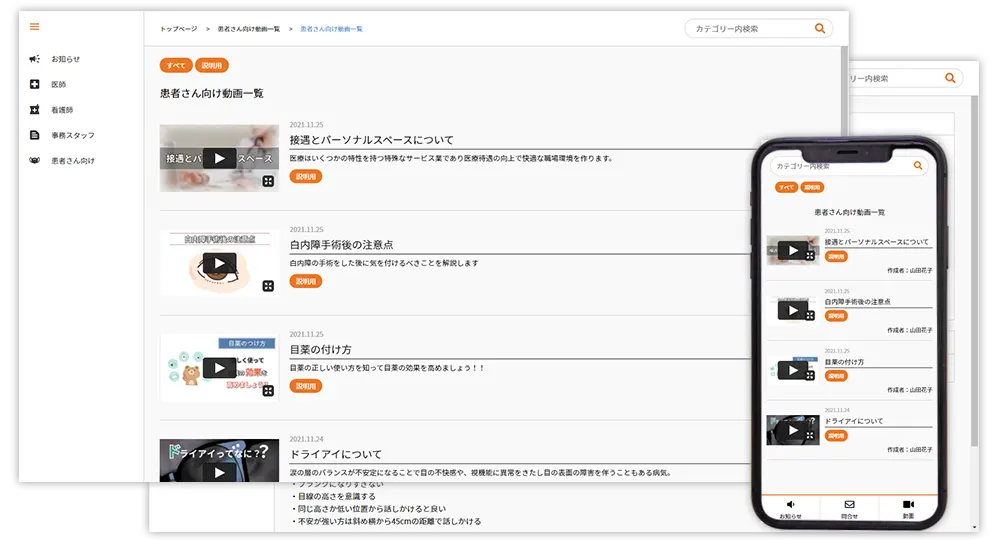This screenshot has height=540, width=1000.
Task: Click the 患者さん向け icon in the sidebar
Action: pos(34,161)
